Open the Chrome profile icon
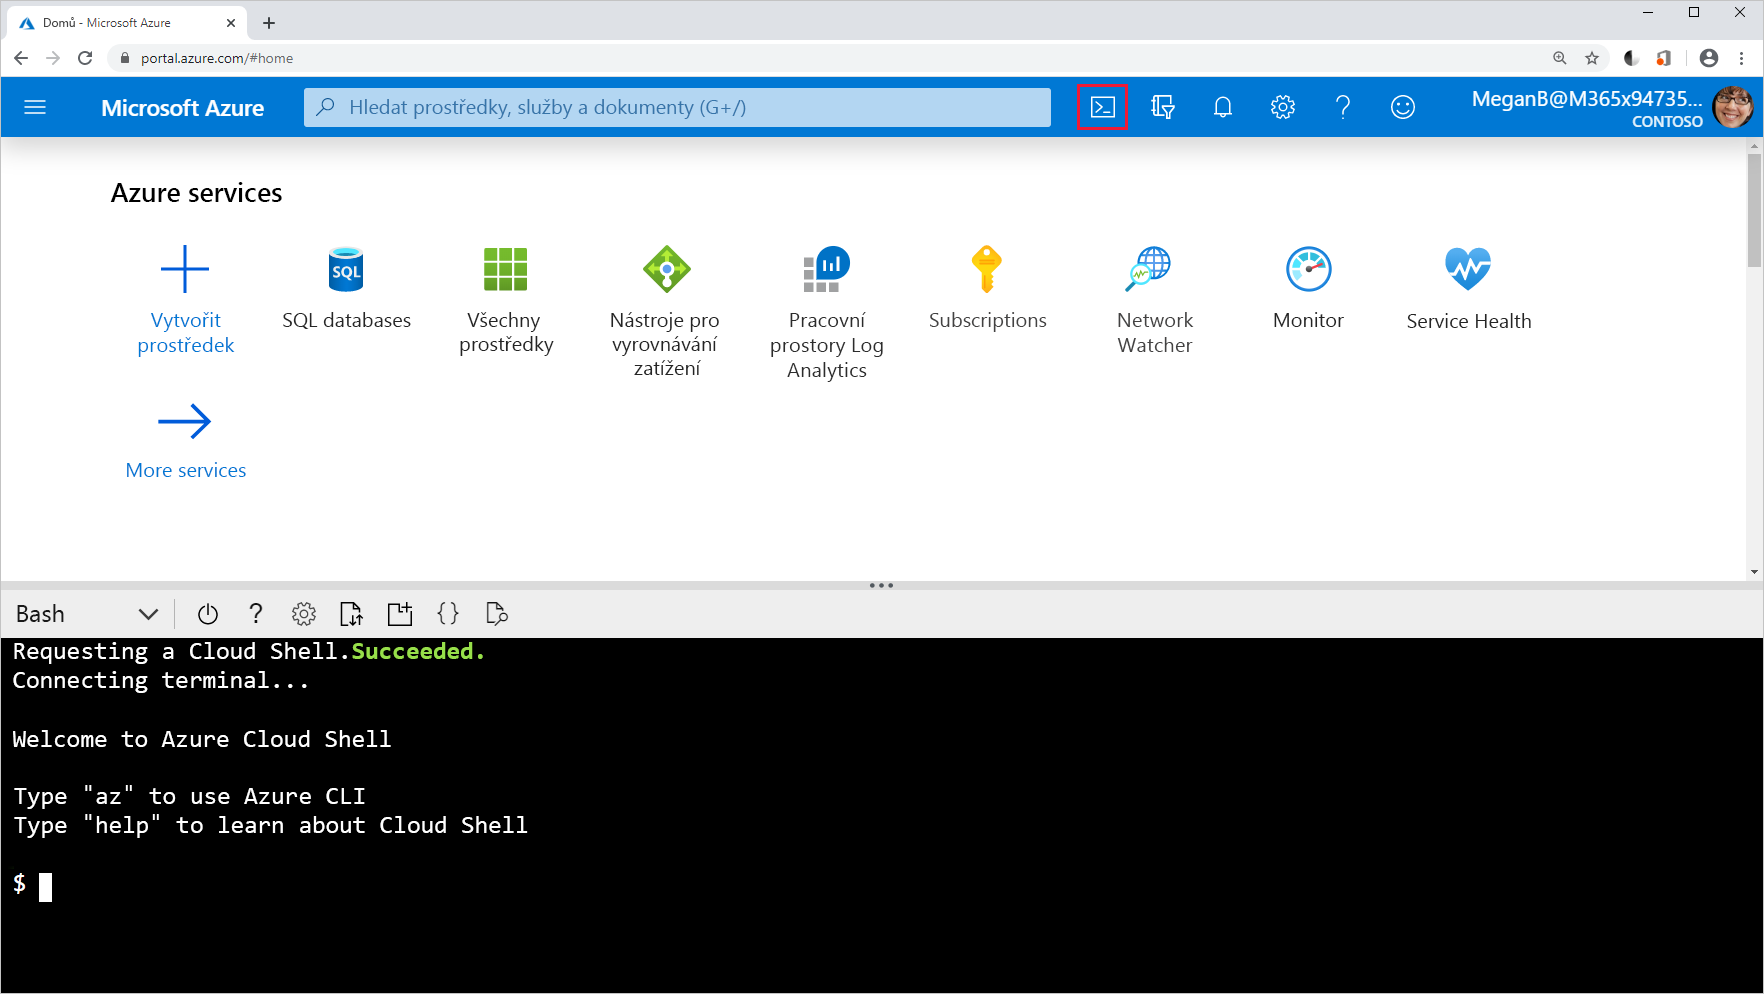1764x994 pixels. (x=1709, y=58)
